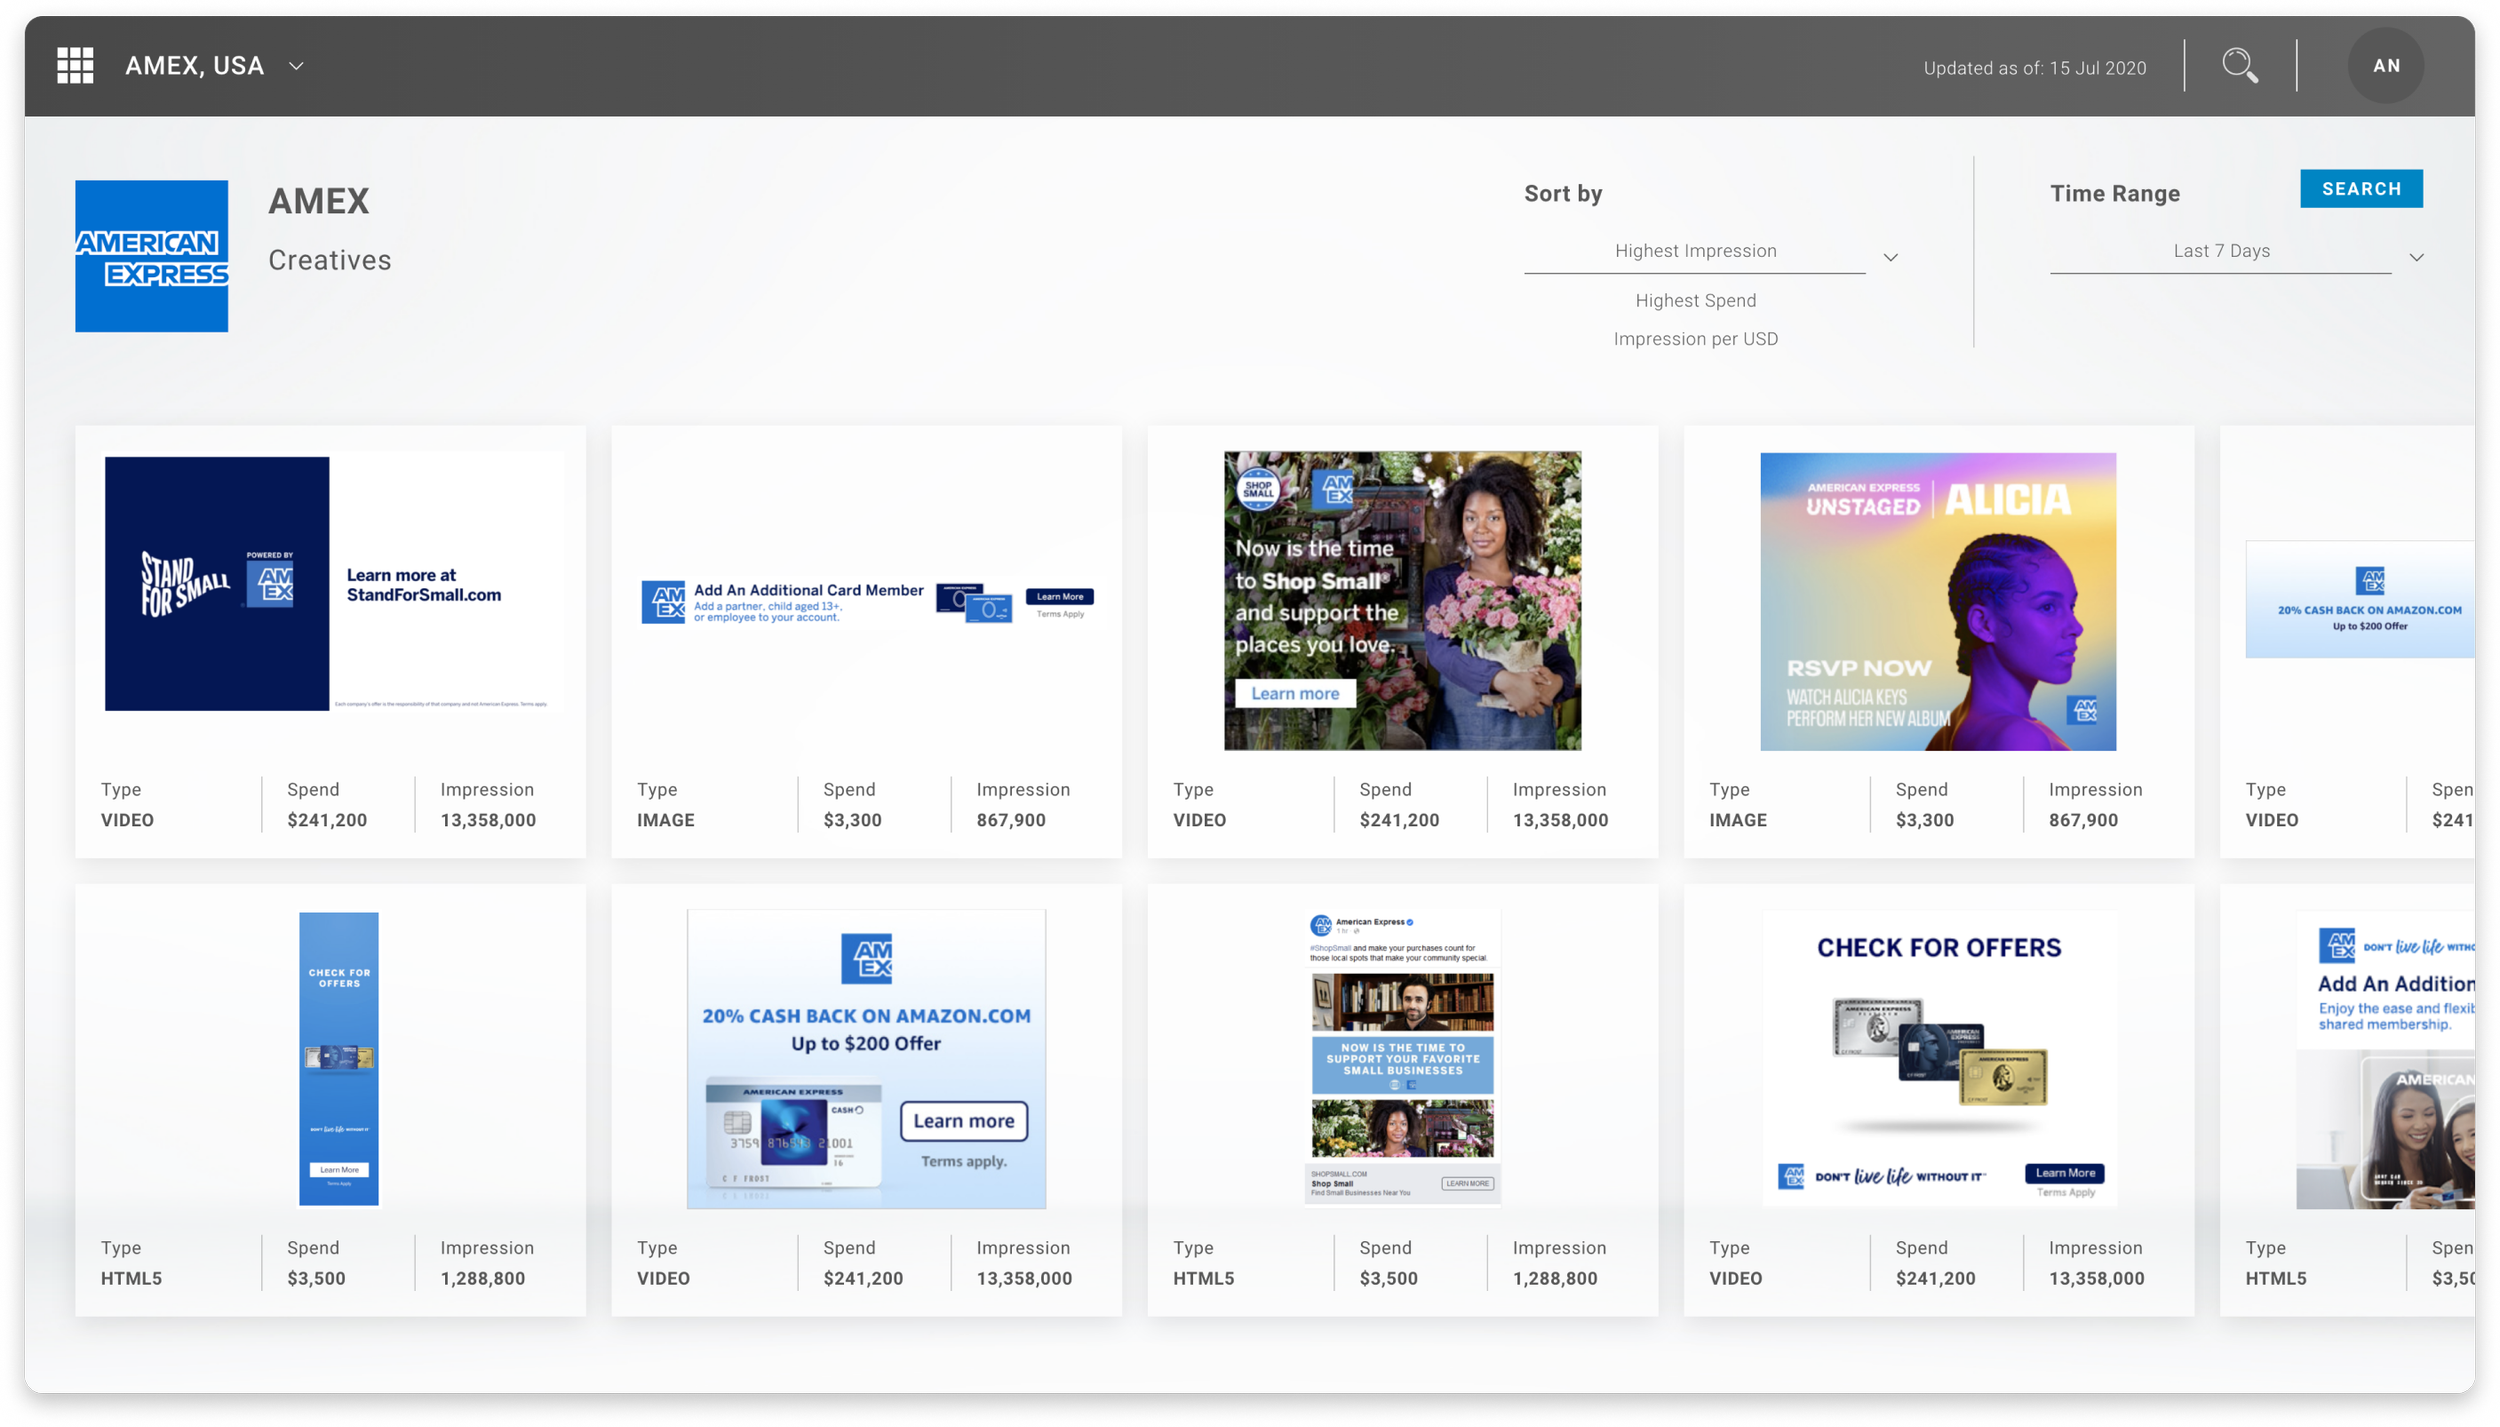Click the magnifying glass search icon
2500x1427 pixels.
click(2239, 66)
